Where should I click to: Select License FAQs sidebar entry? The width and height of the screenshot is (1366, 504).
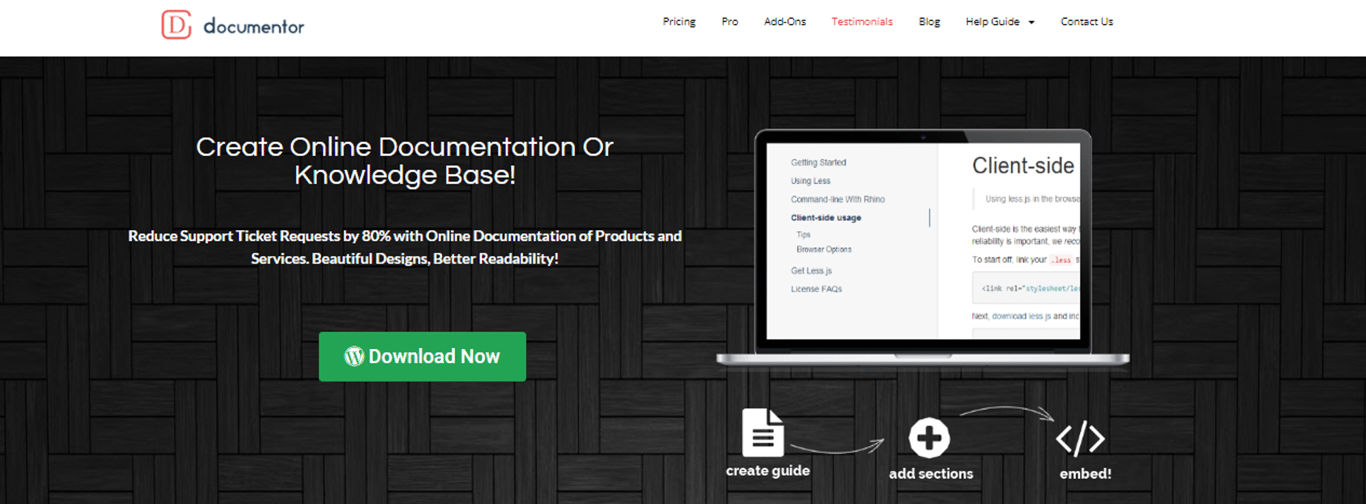click(x=817, y=289)
